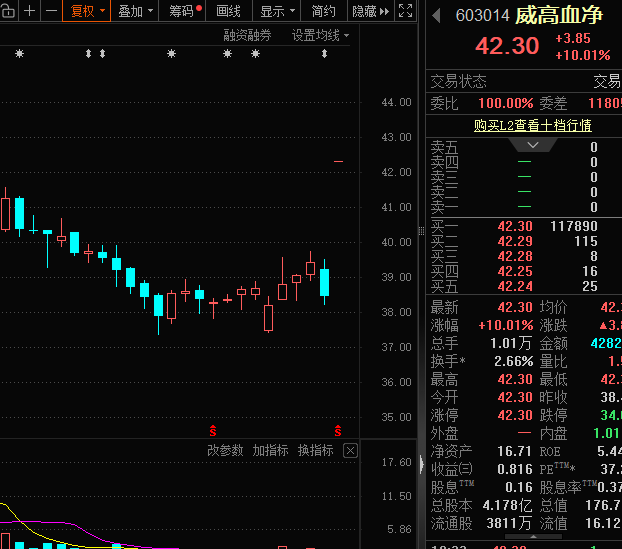The height and width of the screenshot is (549, 622).
Task: Open the 设置均线 moving average dropdown
Action: (320, 35)
